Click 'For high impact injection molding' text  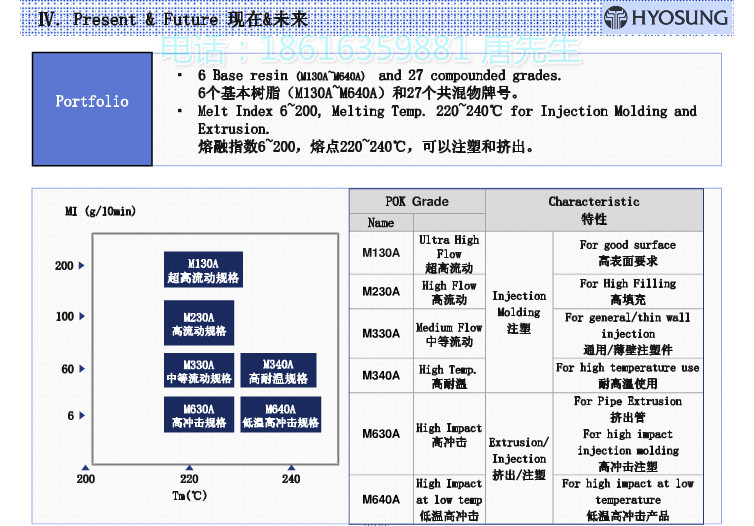(x=628, y=442)
